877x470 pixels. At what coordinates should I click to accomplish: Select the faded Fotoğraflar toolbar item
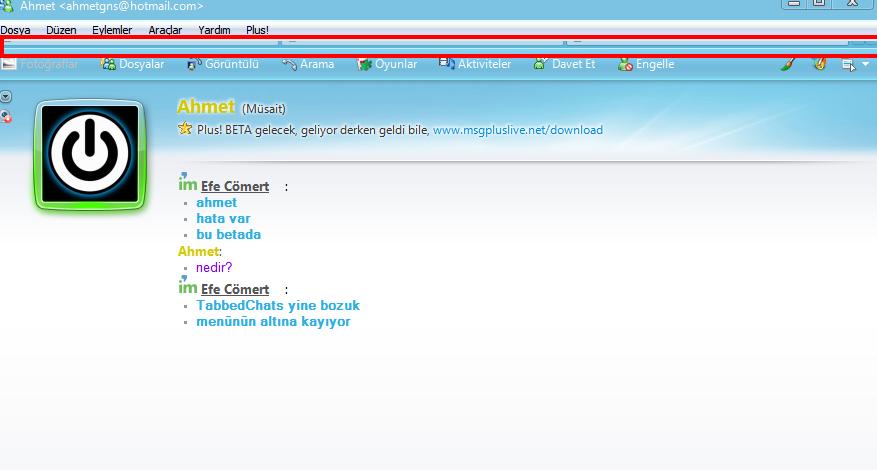pyautogui.click(x=39, y=64)
